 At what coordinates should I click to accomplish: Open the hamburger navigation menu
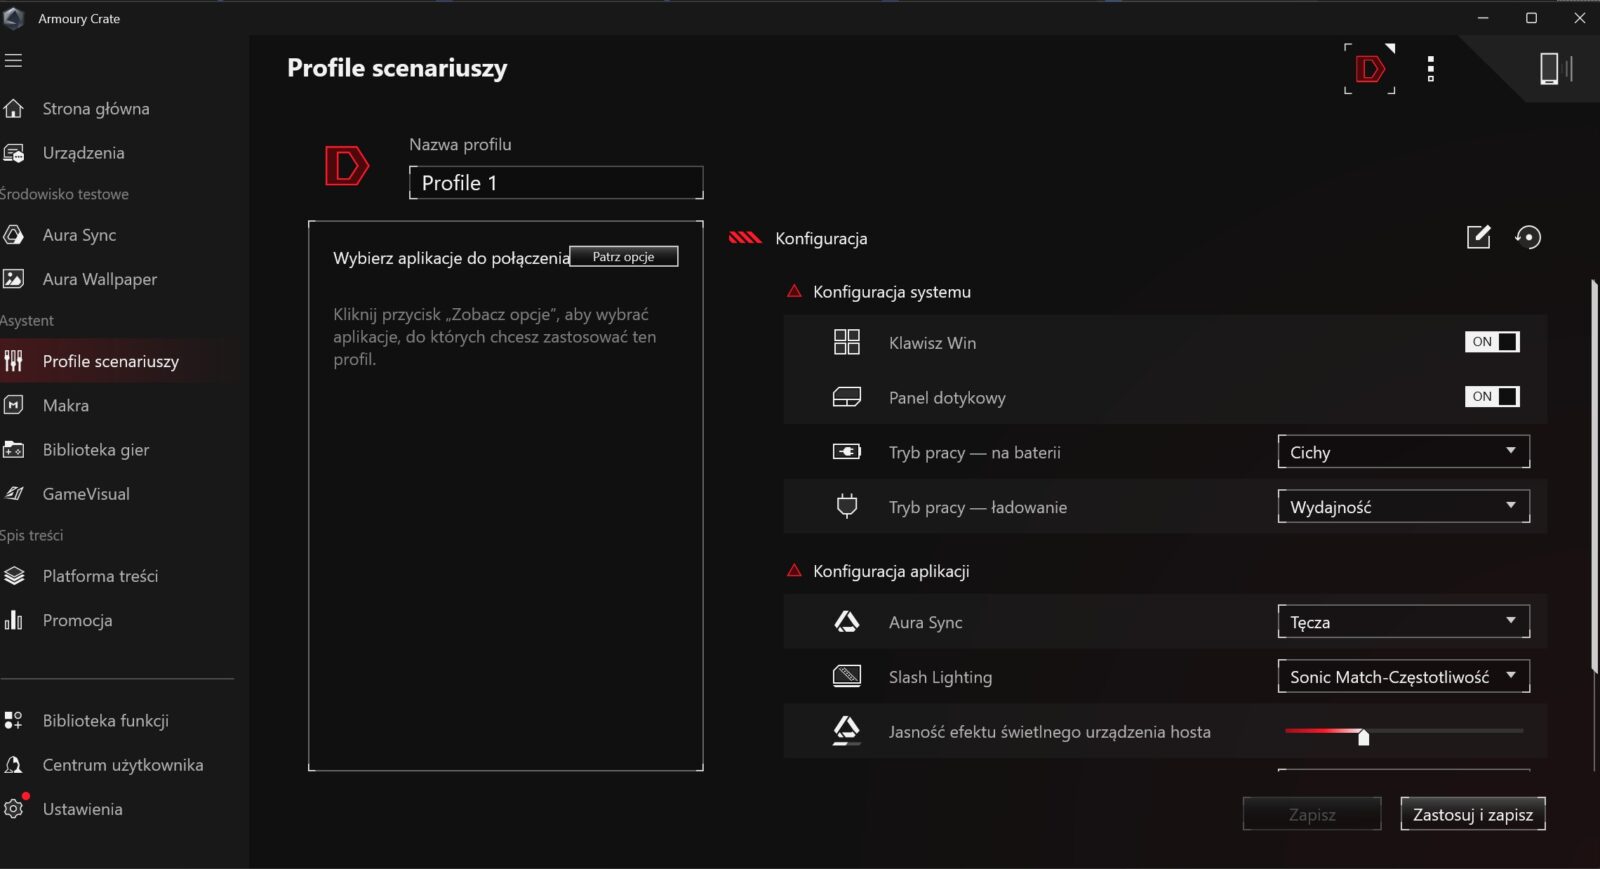(14, 61)
